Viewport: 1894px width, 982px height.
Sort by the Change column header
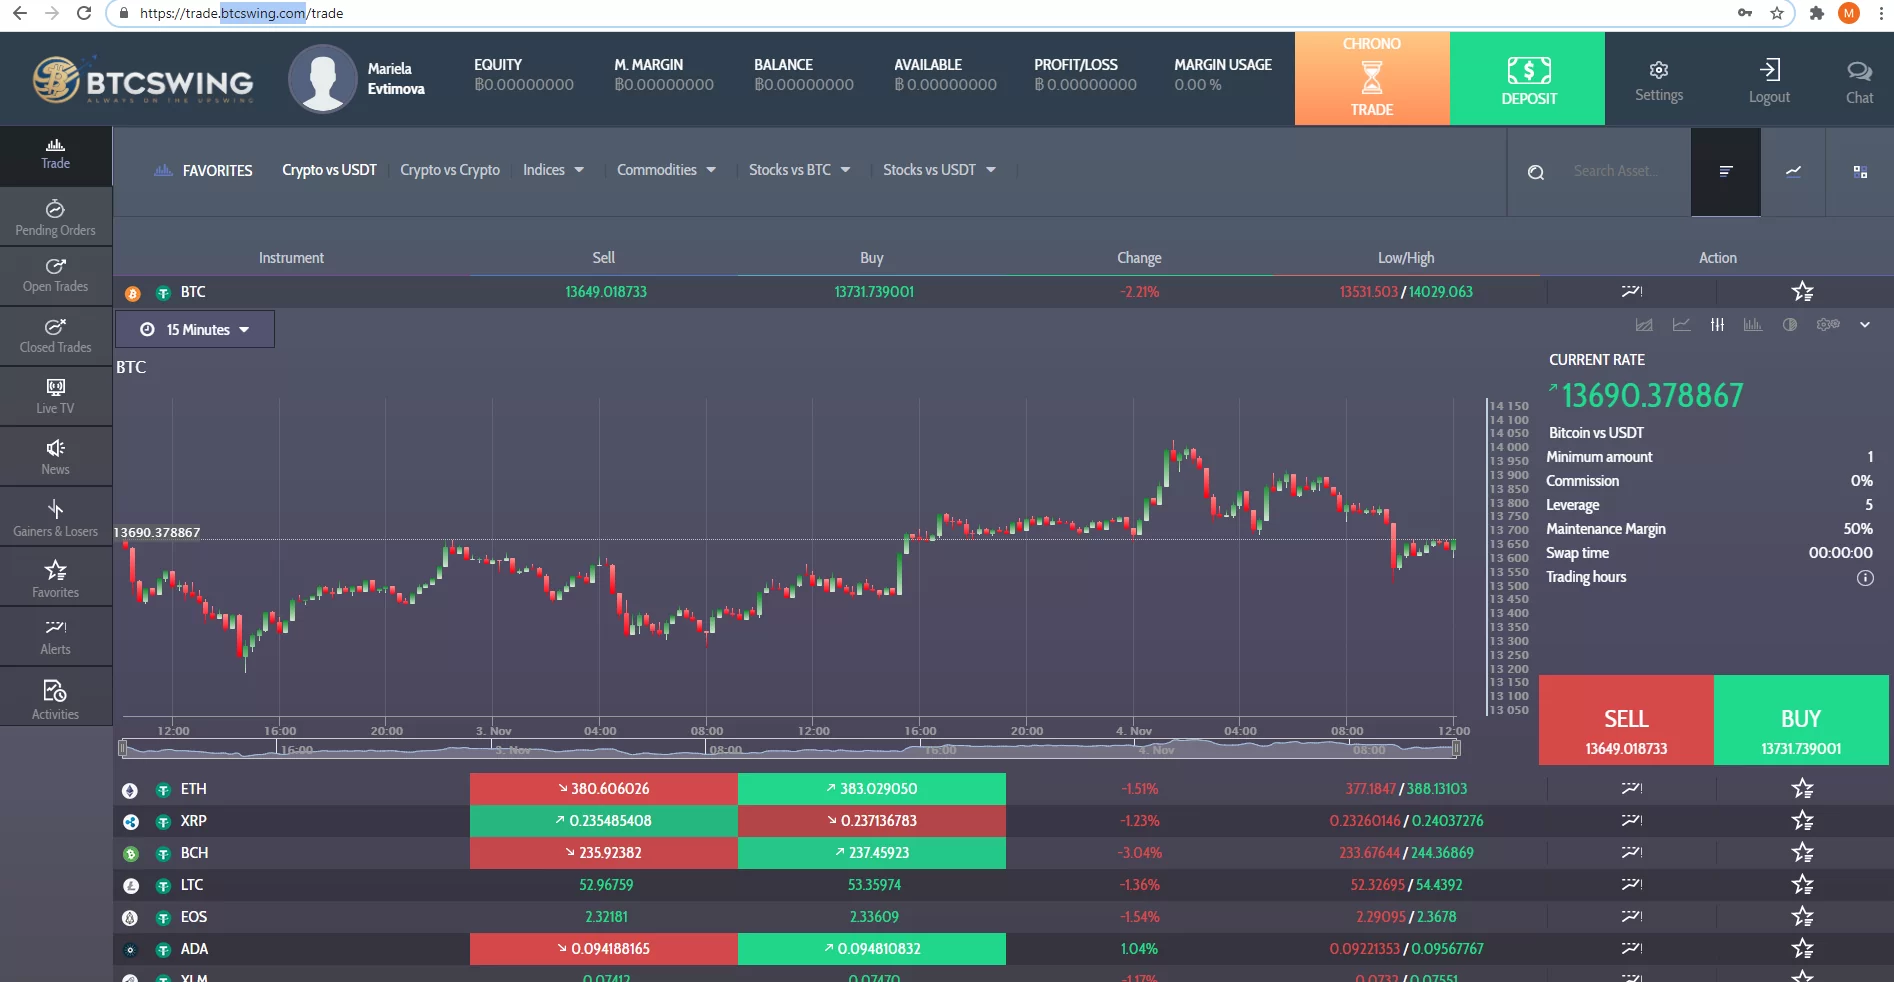(1139, 258)
